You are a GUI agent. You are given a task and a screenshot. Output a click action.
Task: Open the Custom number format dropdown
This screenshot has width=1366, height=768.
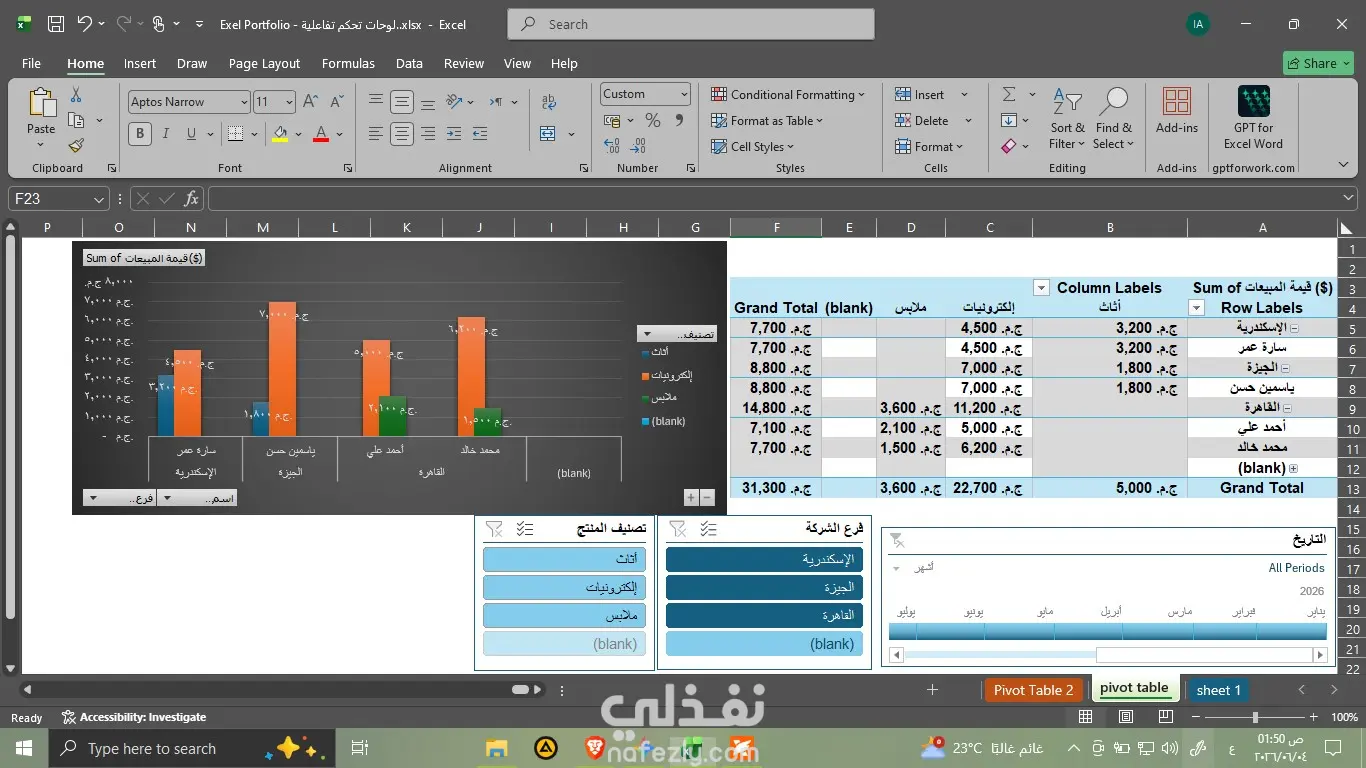point(684,94)
